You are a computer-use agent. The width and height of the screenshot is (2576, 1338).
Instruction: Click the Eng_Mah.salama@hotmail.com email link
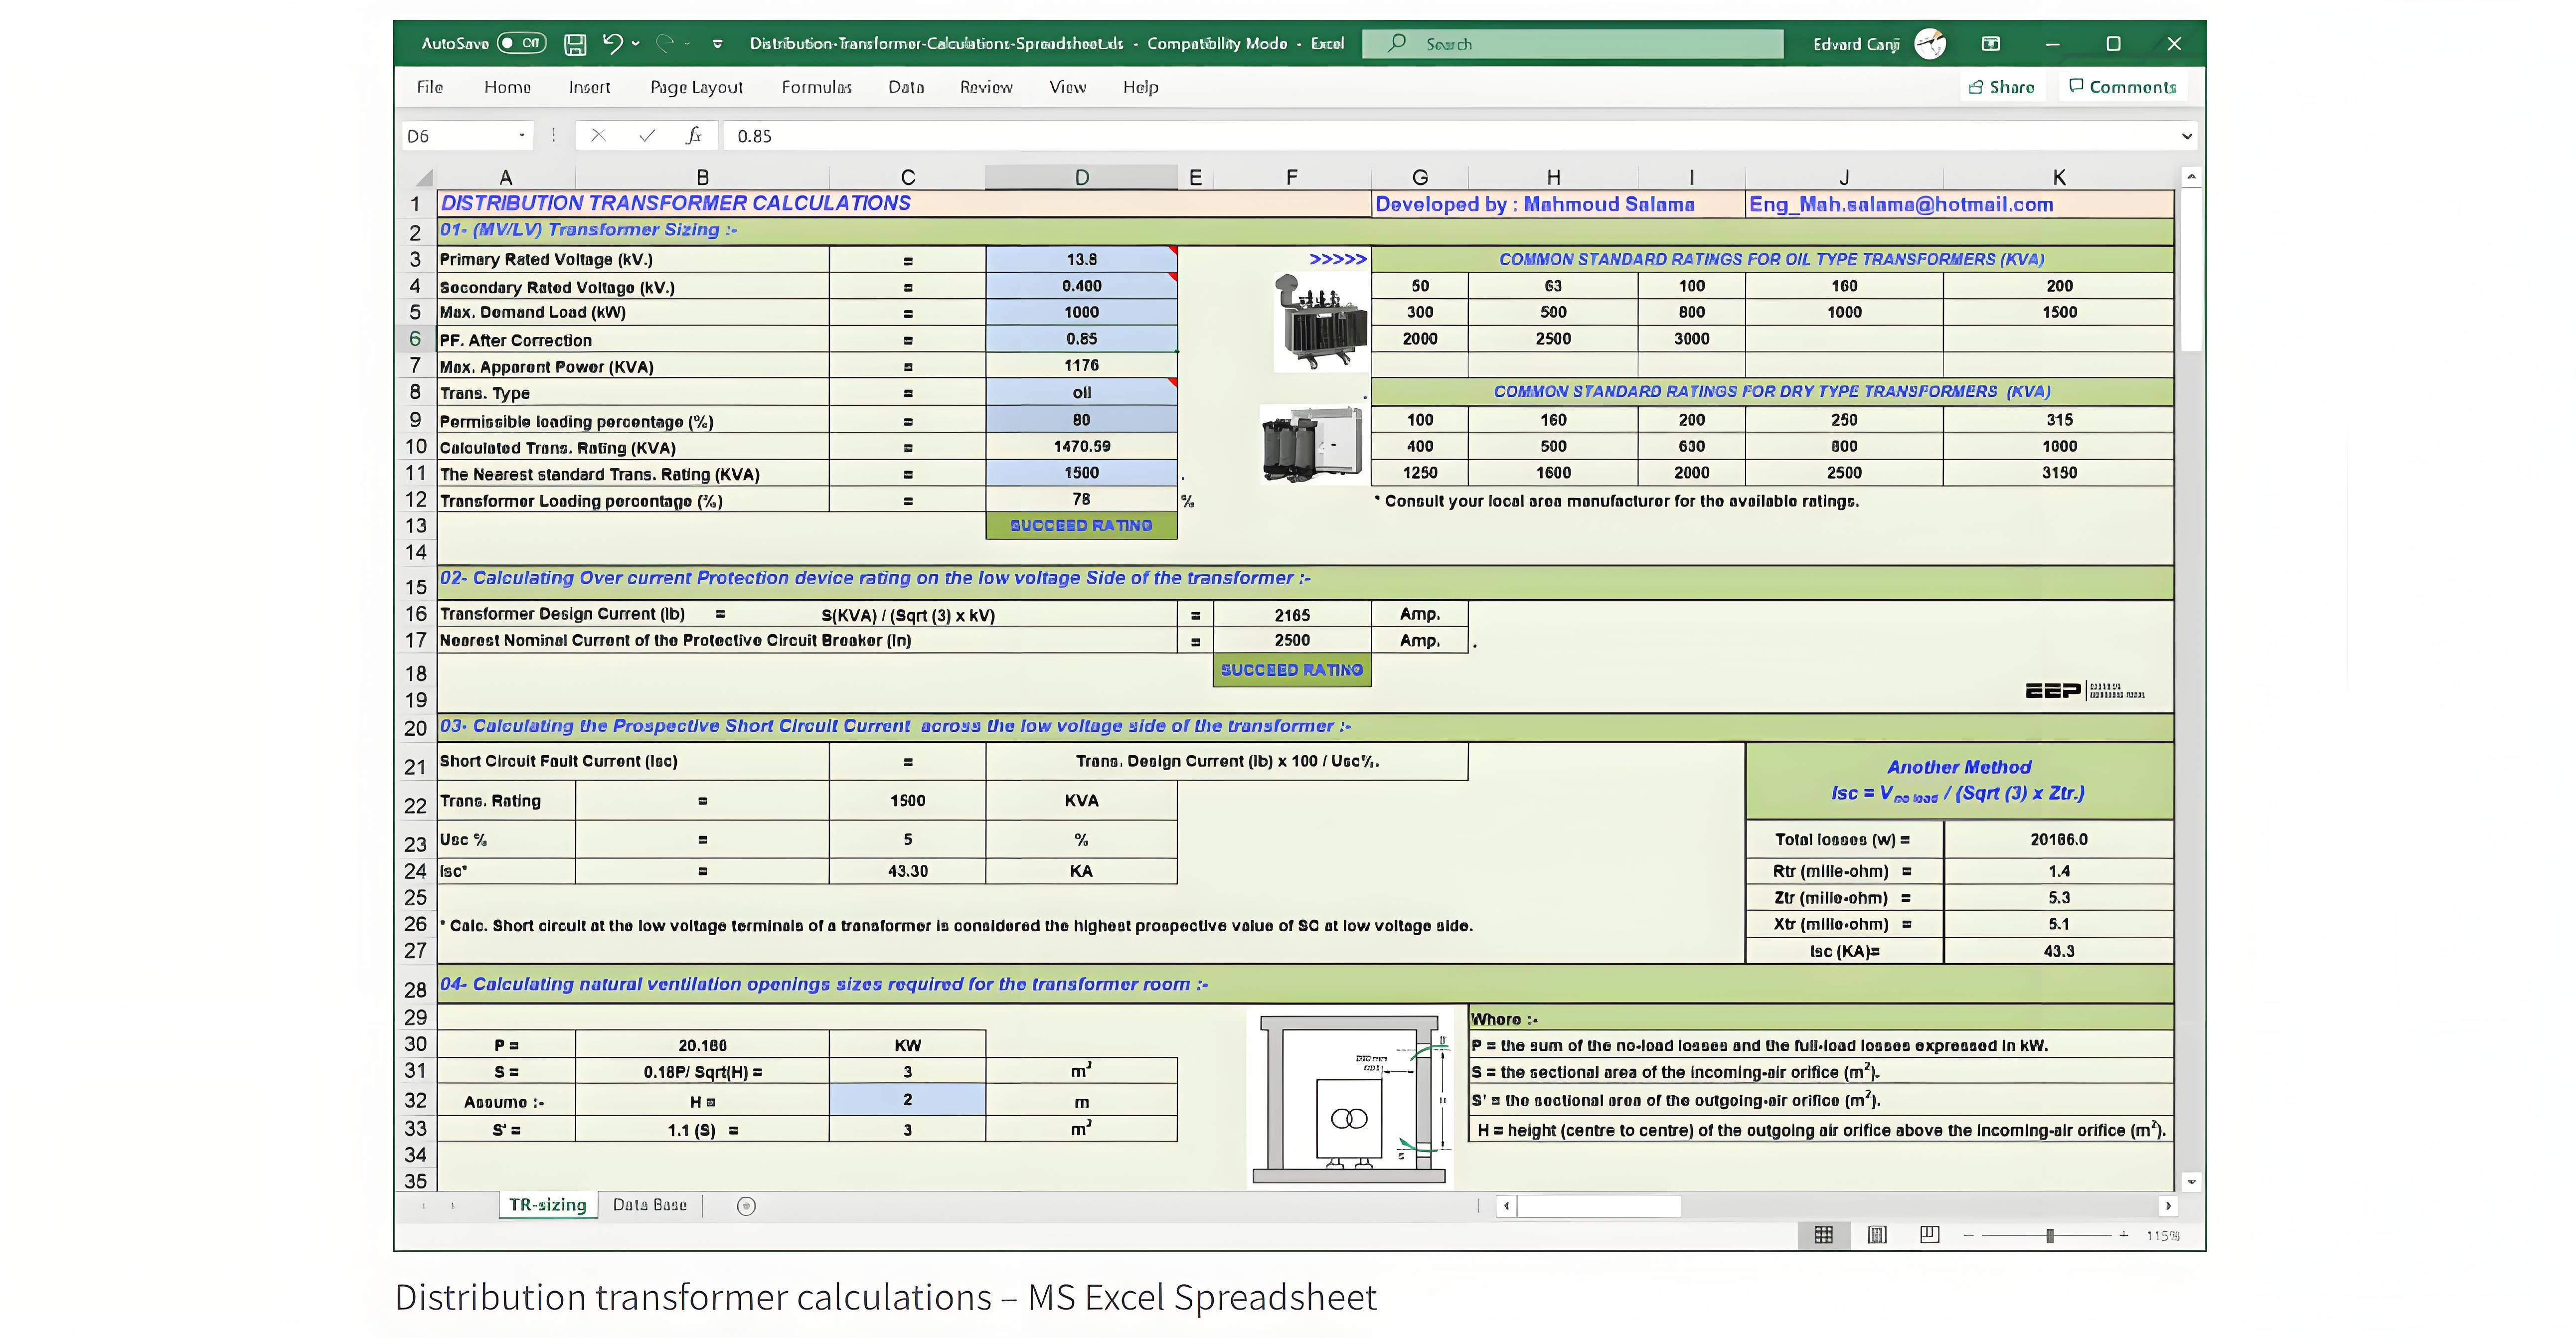[x=1901, y=204]
